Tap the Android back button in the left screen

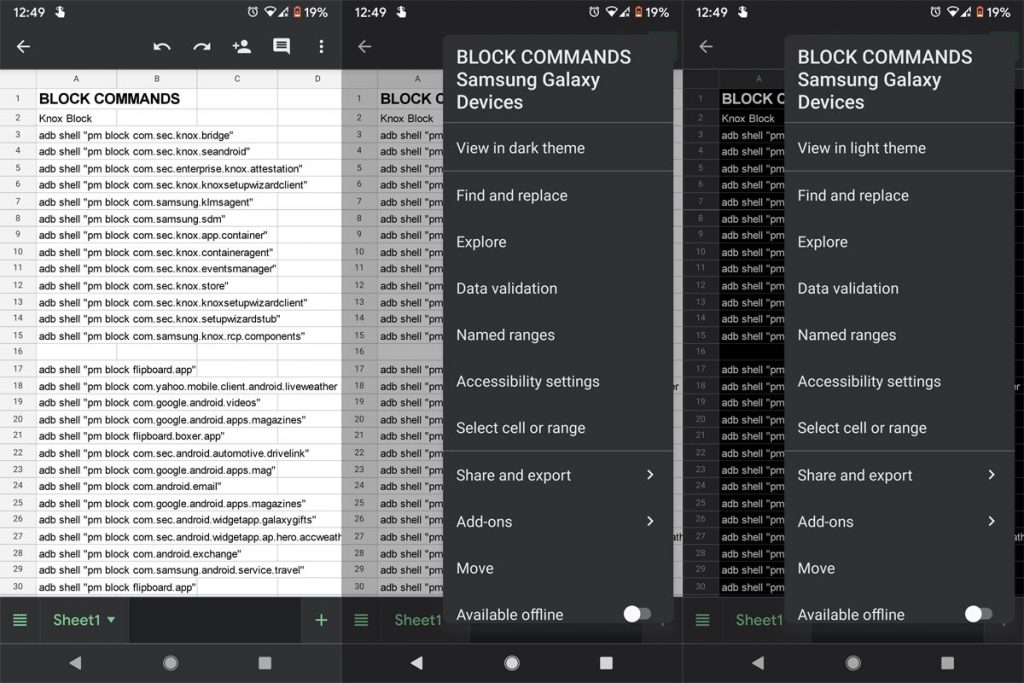tap(75, 663)
